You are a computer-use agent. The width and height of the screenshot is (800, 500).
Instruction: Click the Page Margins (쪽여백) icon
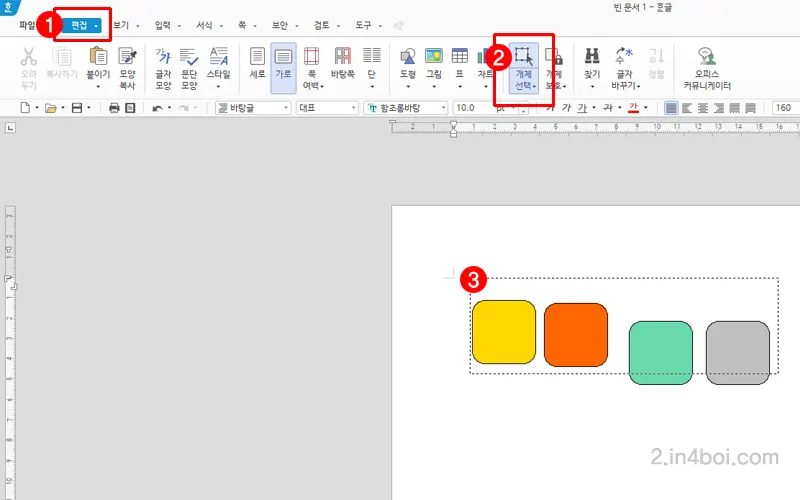tap(311, 56)
